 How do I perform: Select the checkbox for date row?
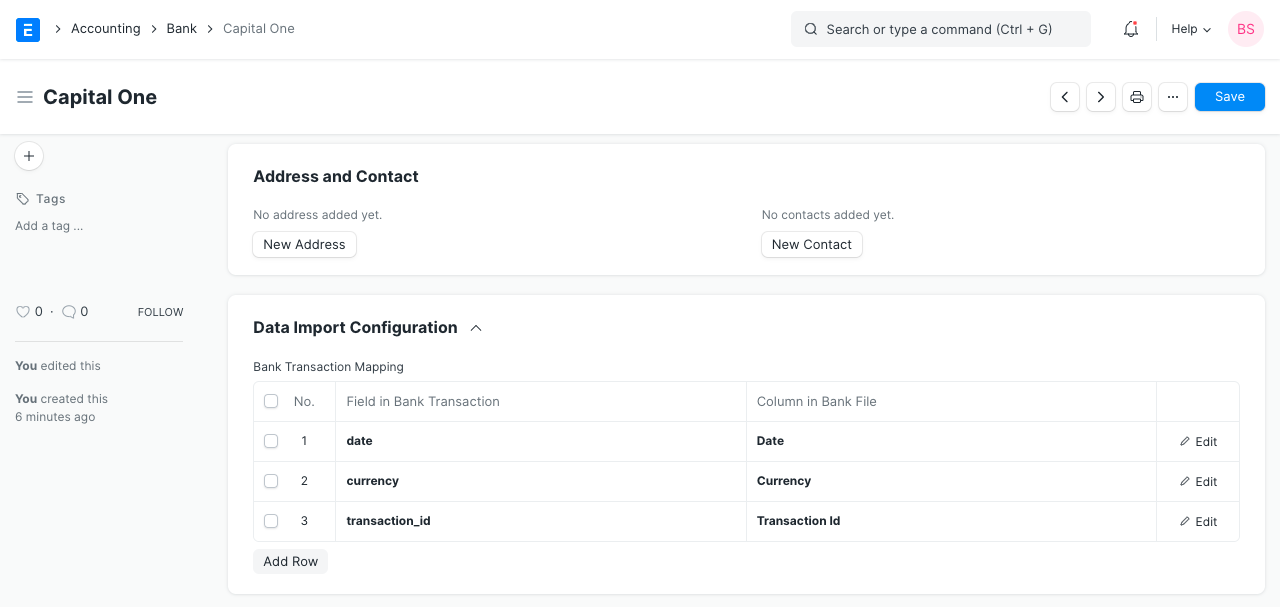271,441
